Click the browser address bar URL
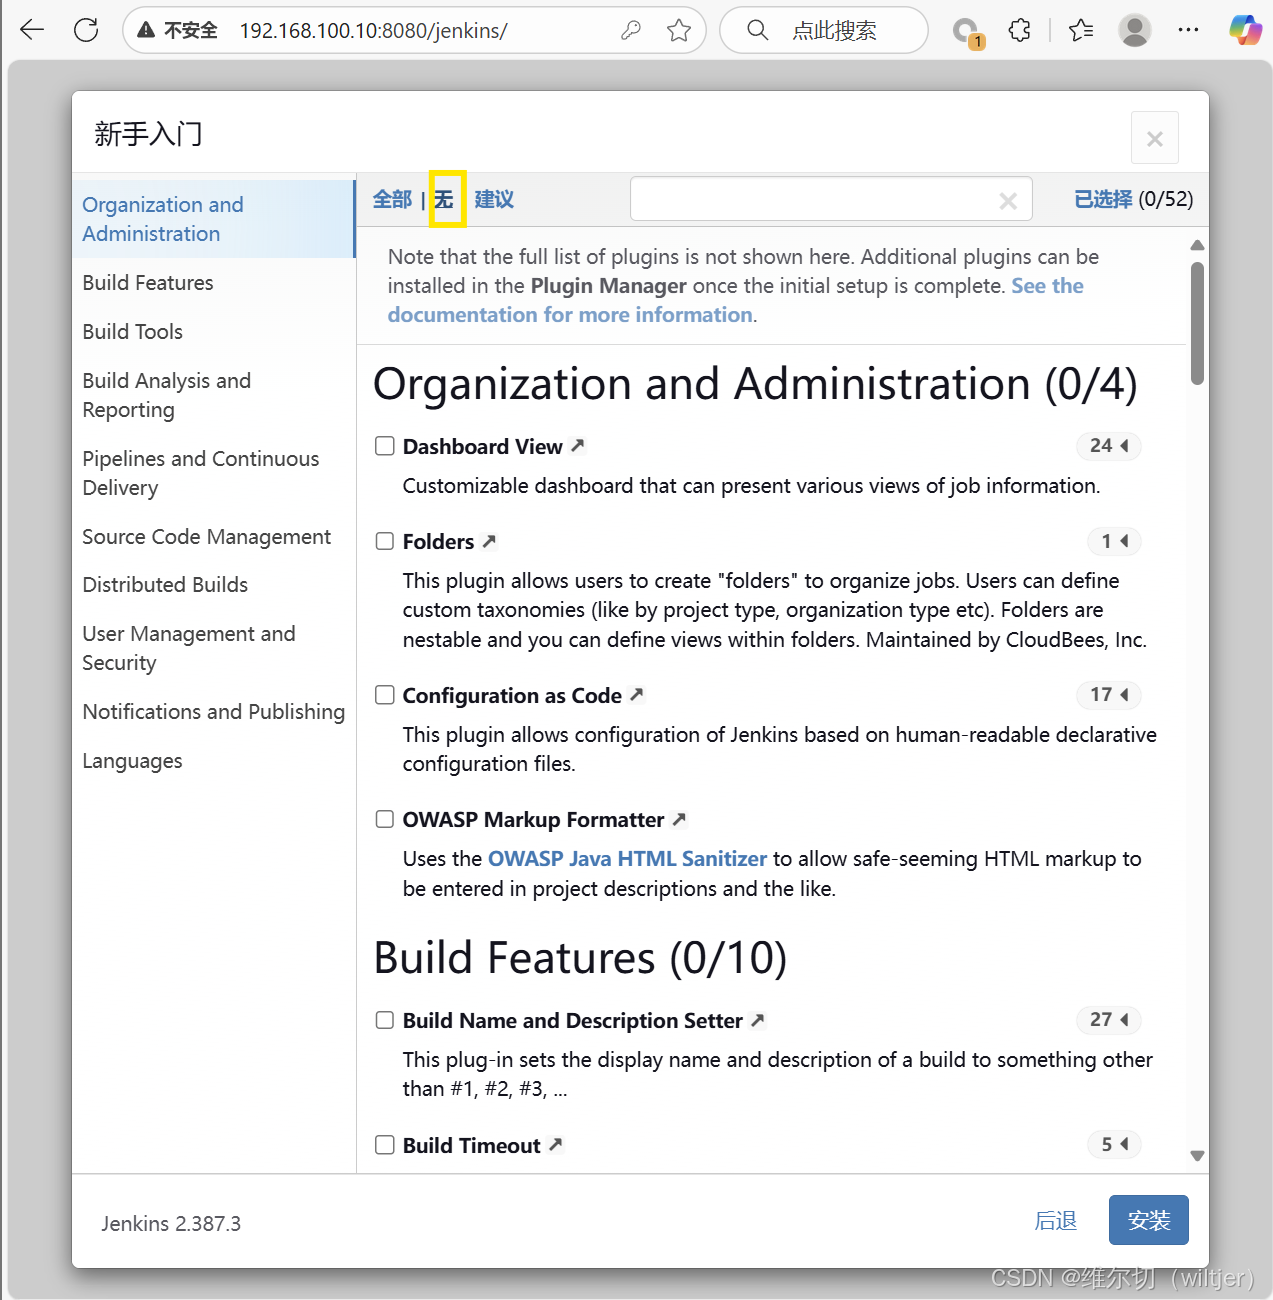The width and height of the screenshot is (1273, 1300). (373, 31)
